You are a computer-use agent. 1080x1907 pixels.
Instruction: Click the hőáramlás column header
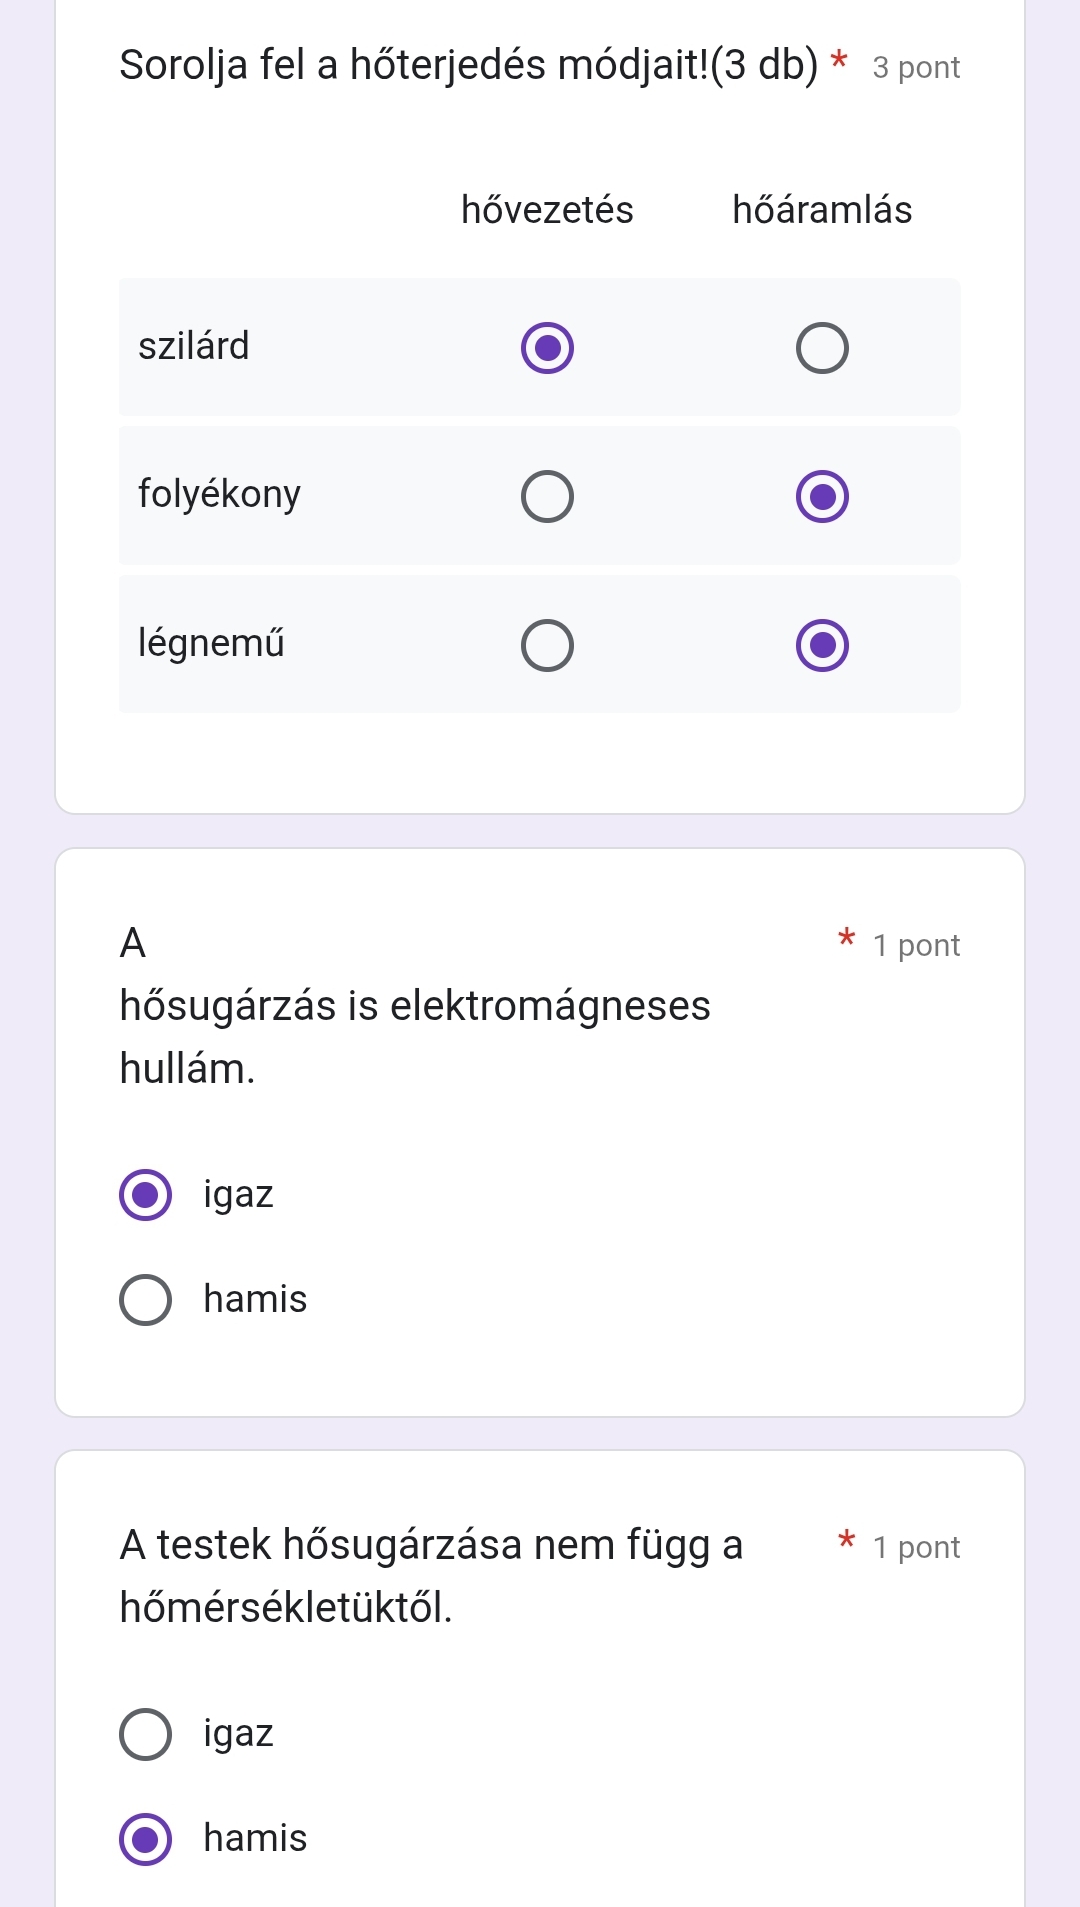point(822,210)
